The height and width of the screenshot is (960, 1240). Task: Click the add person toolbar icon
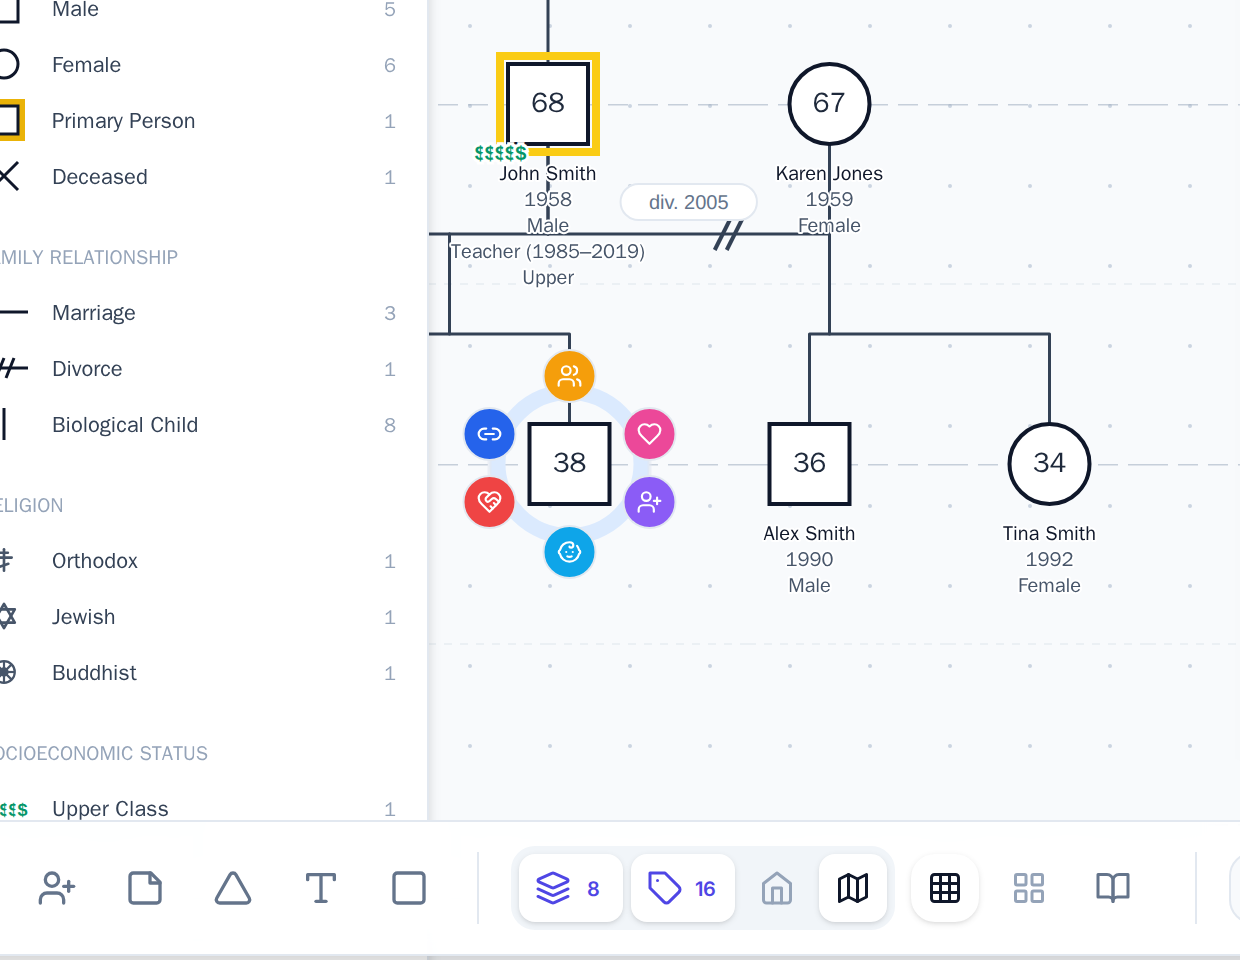pos(57,888)
